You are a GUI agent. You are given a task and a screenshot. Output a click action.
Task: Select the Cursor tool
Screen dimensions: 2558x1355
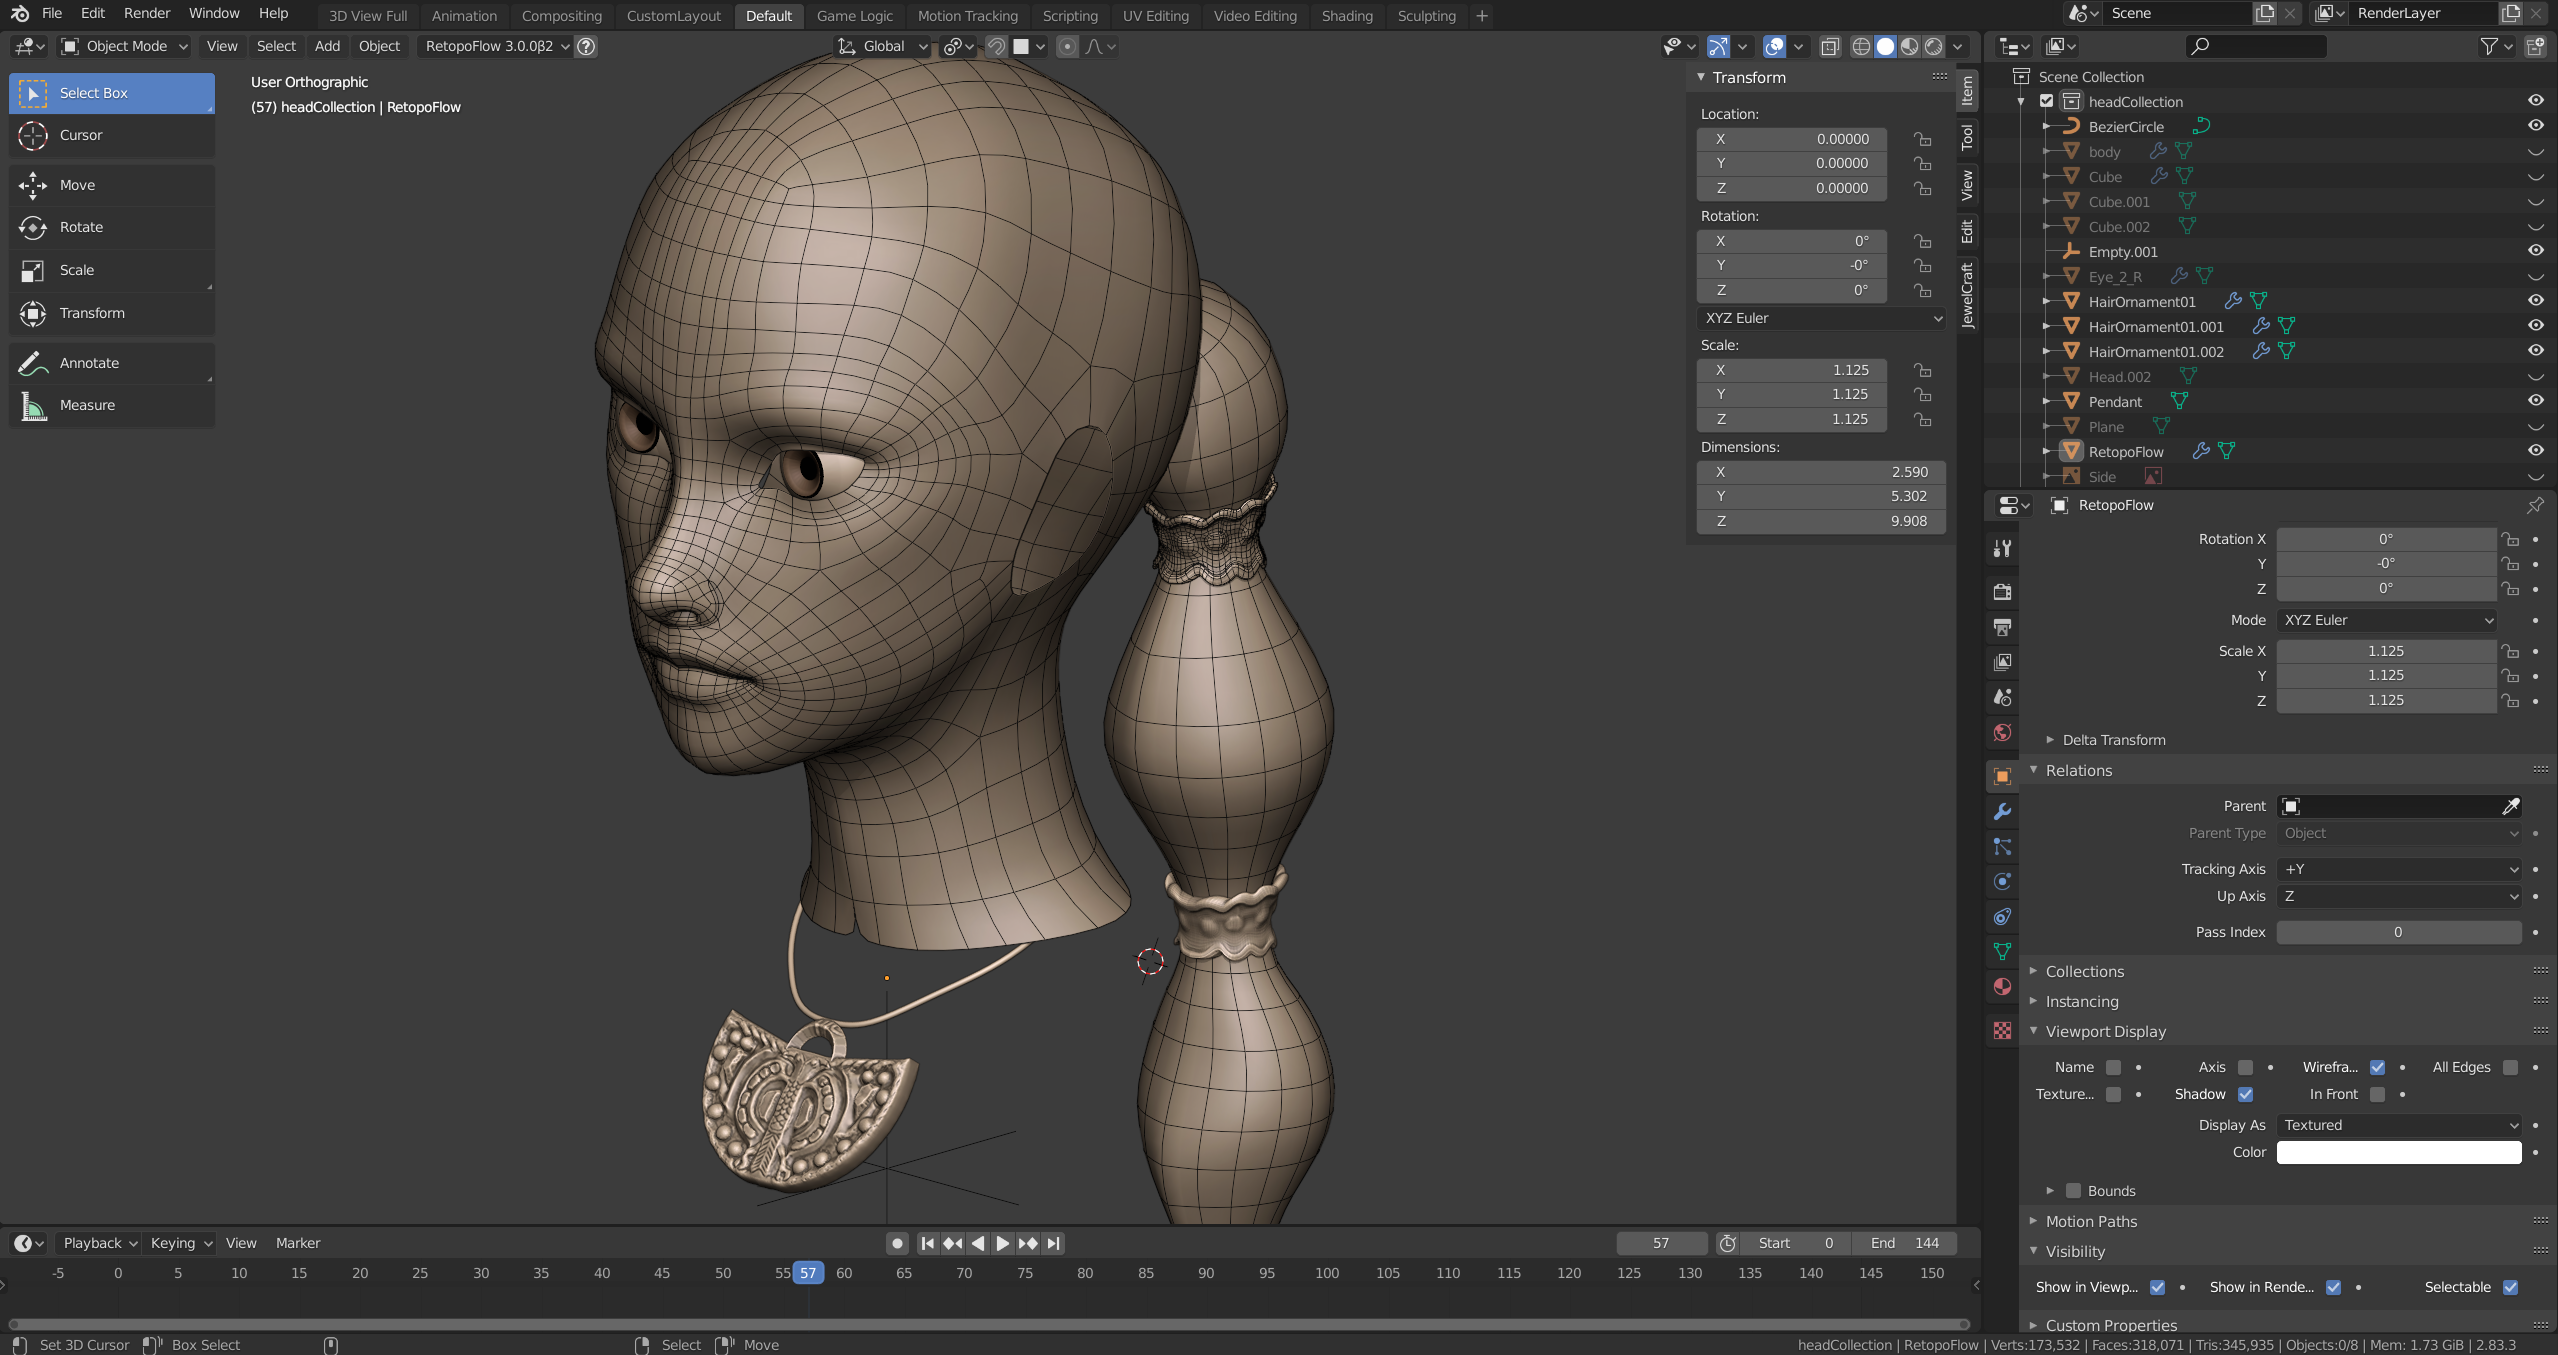click(x=112, y=135)
